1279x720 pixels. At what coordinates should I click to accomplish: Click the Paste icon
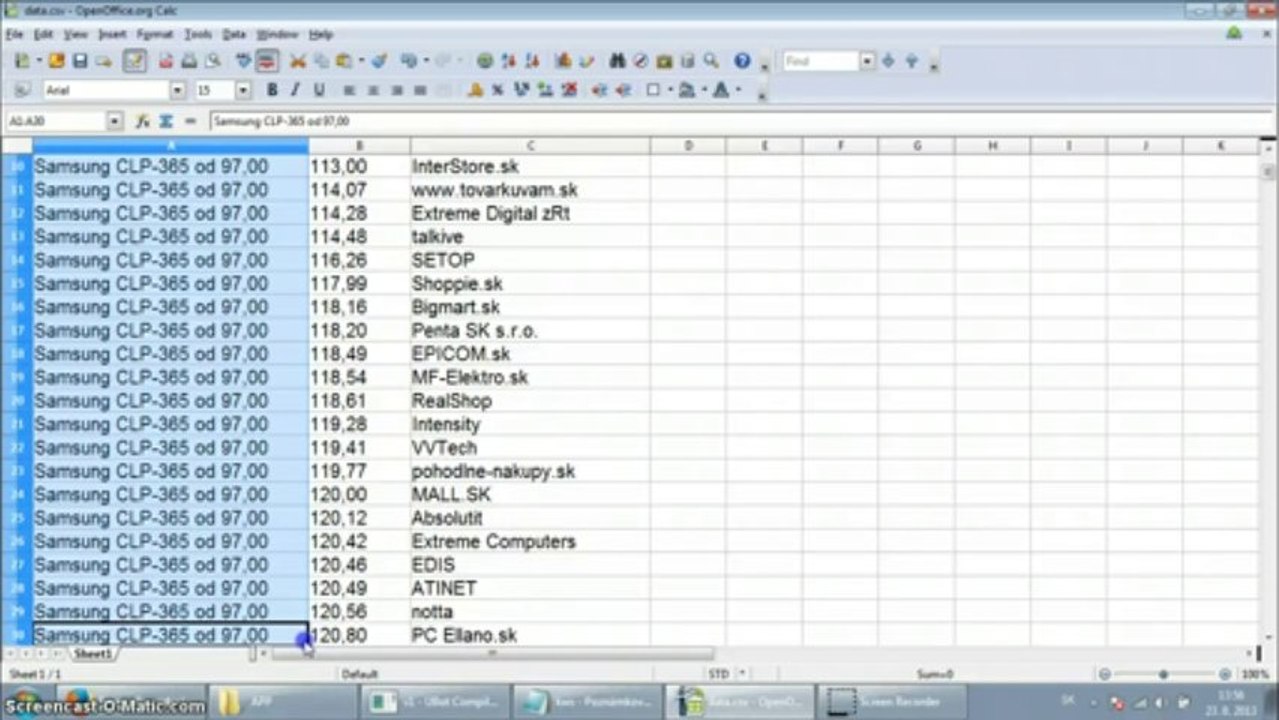(x=343, y=61)
